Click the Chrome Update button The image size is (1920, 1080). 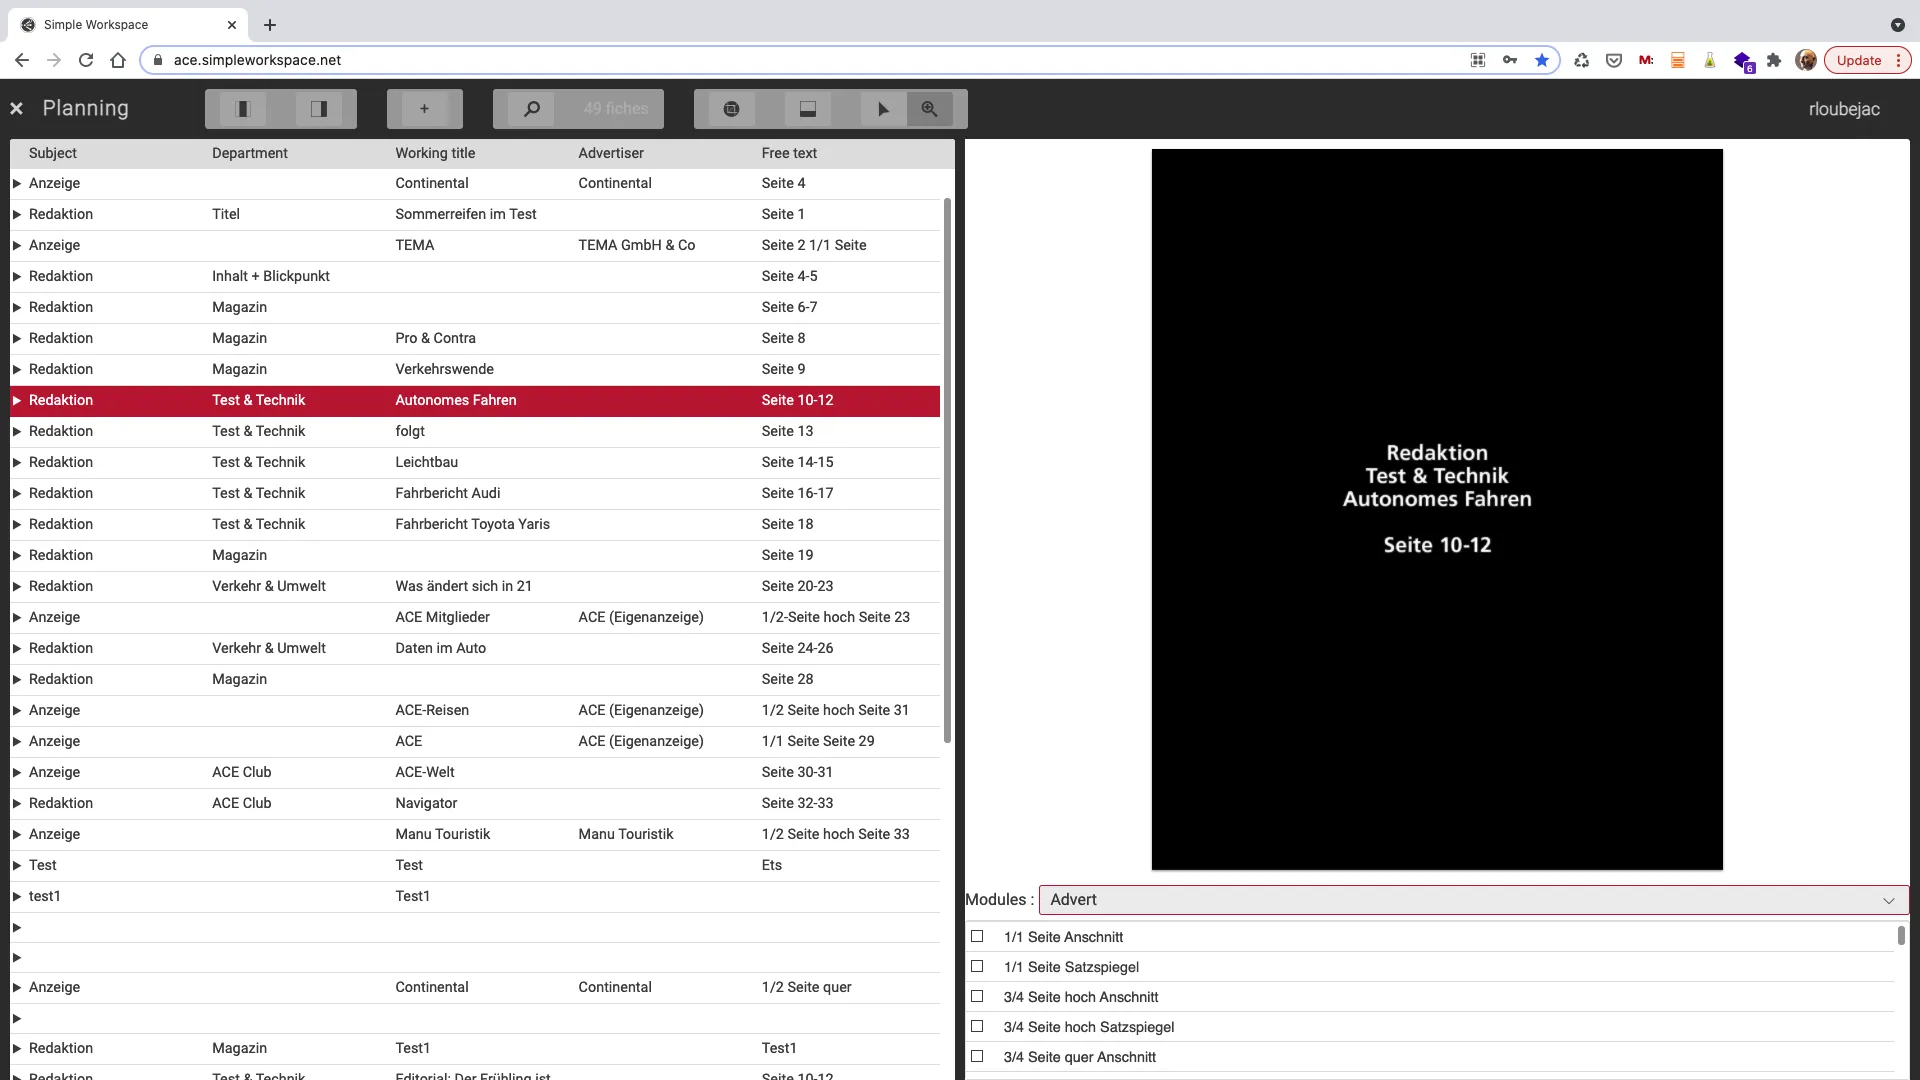[1858, 60]
